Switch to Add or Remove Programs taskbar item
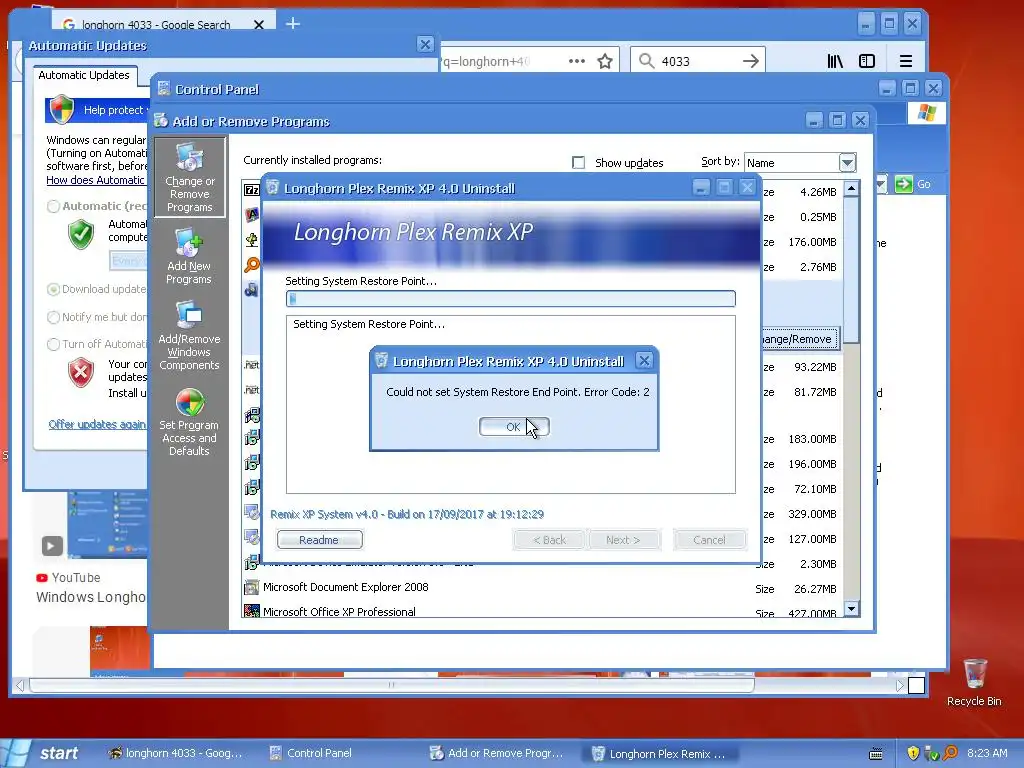Image resolution: width=1024 pixels, height=768 pixels. click(x=496, y=753)
